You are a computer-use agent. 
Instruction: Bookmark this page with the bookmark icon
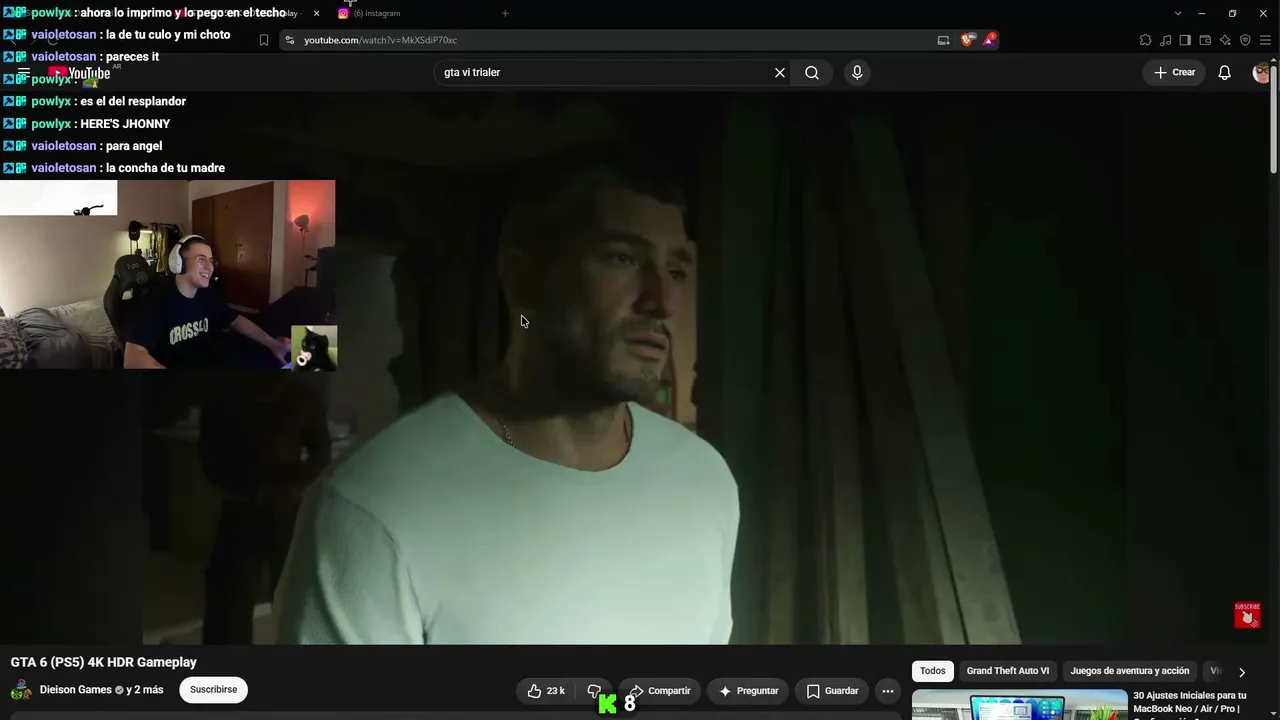[264, 40]
